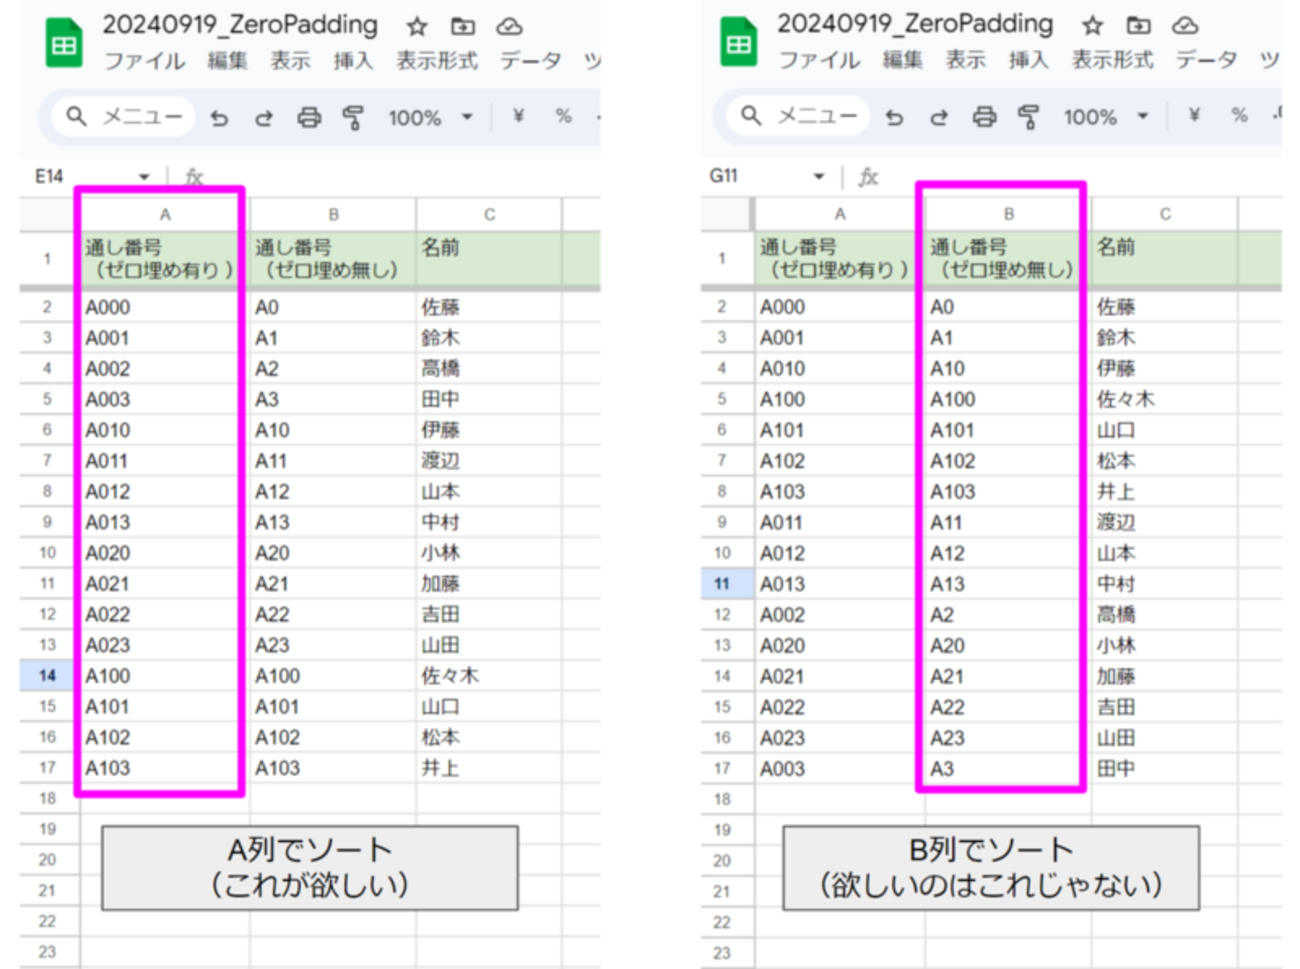The image size is (1300, 969).
Task: Open the 100% zoom dropdown in E14 window
Action: click(430, 118)
